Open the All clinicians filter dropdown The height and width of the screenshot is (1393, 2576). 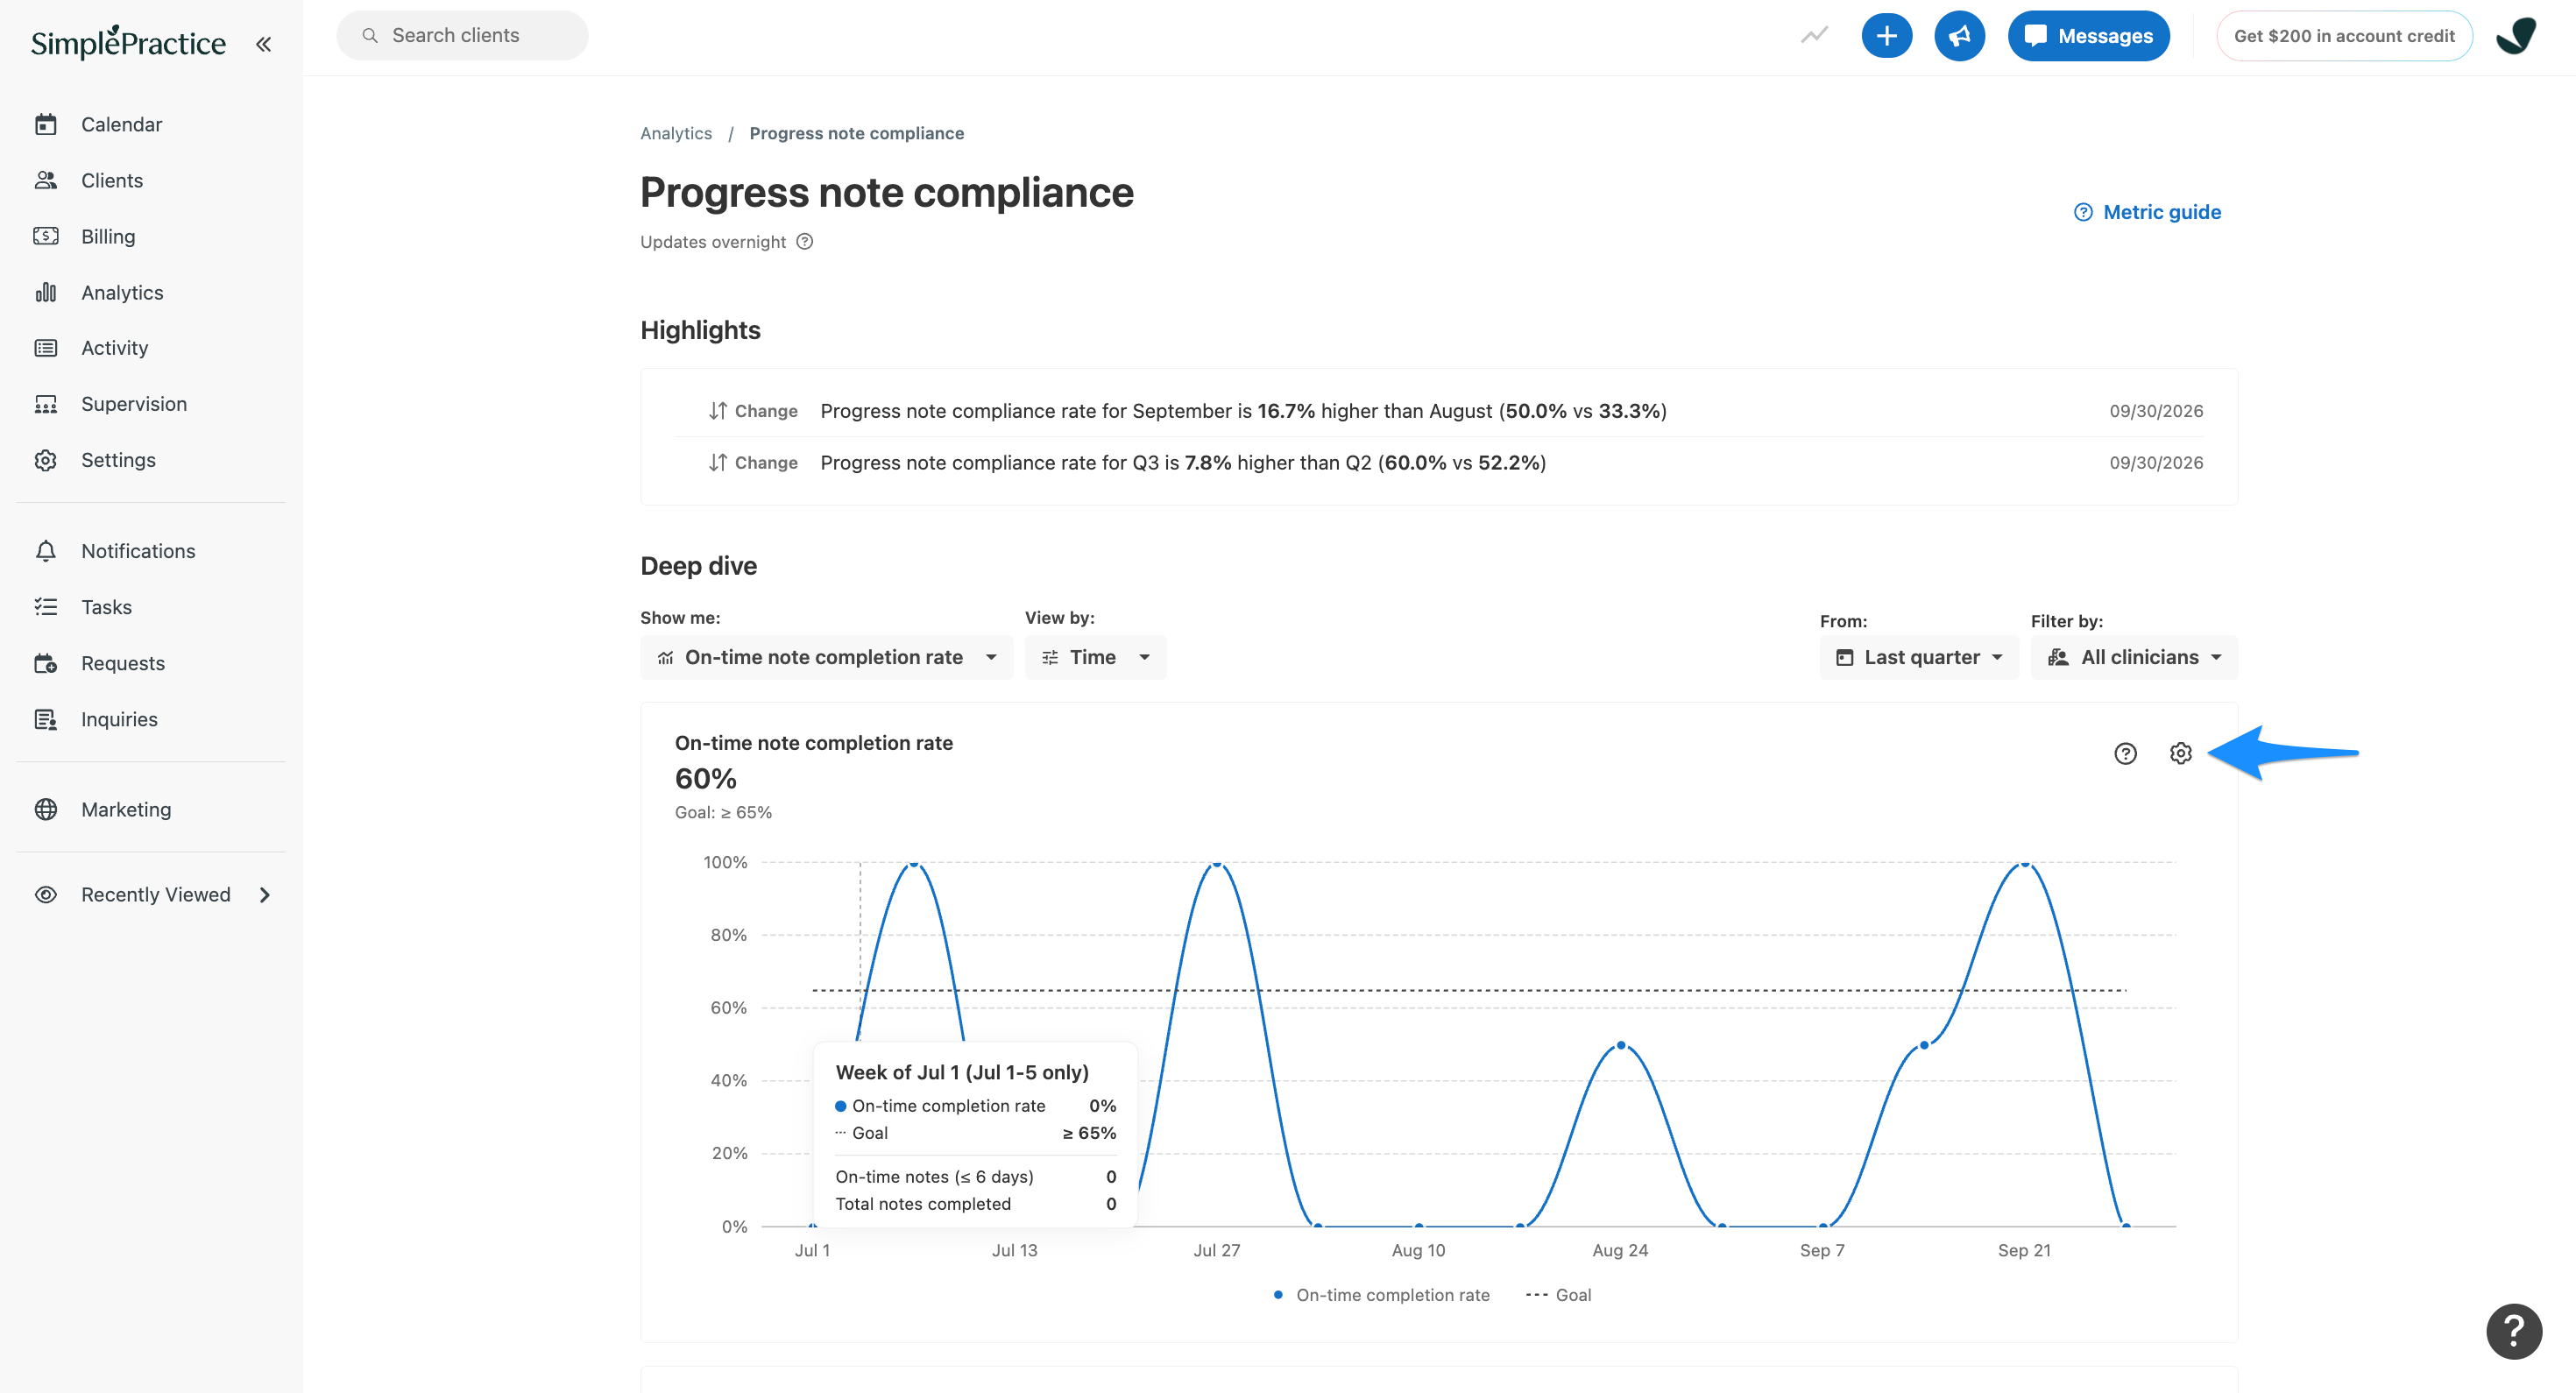click(2134, 657)
